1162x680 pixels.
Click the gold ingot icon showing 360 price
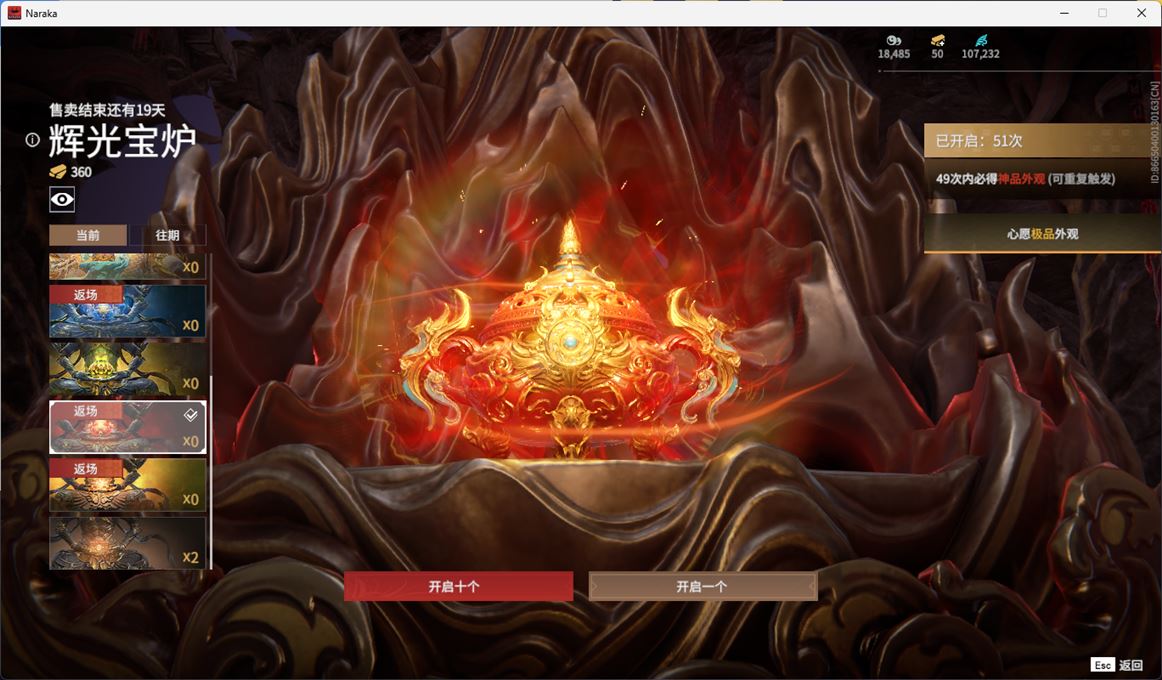pyautogui.click(x=58, y=172)
